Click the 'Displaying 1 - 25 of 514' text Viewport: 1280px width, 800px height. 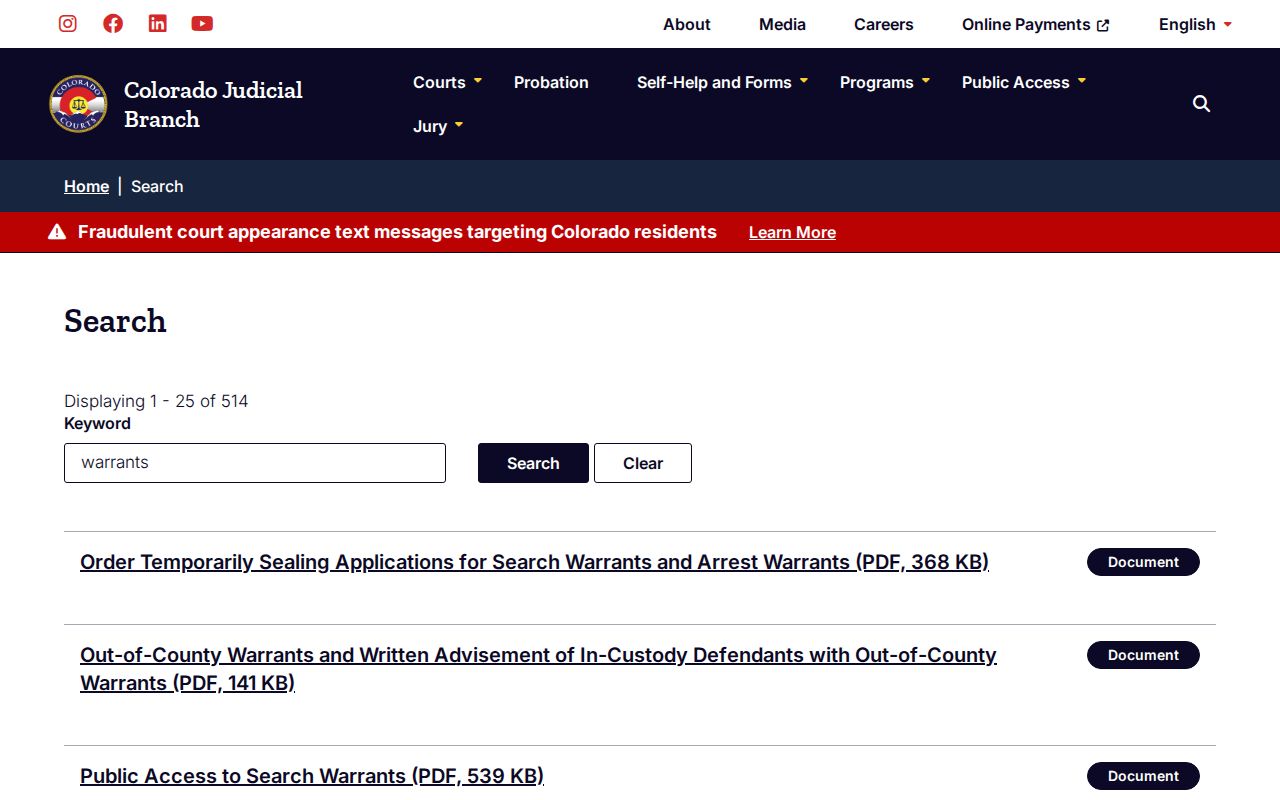pyautogui.click(x=156, y=401)
